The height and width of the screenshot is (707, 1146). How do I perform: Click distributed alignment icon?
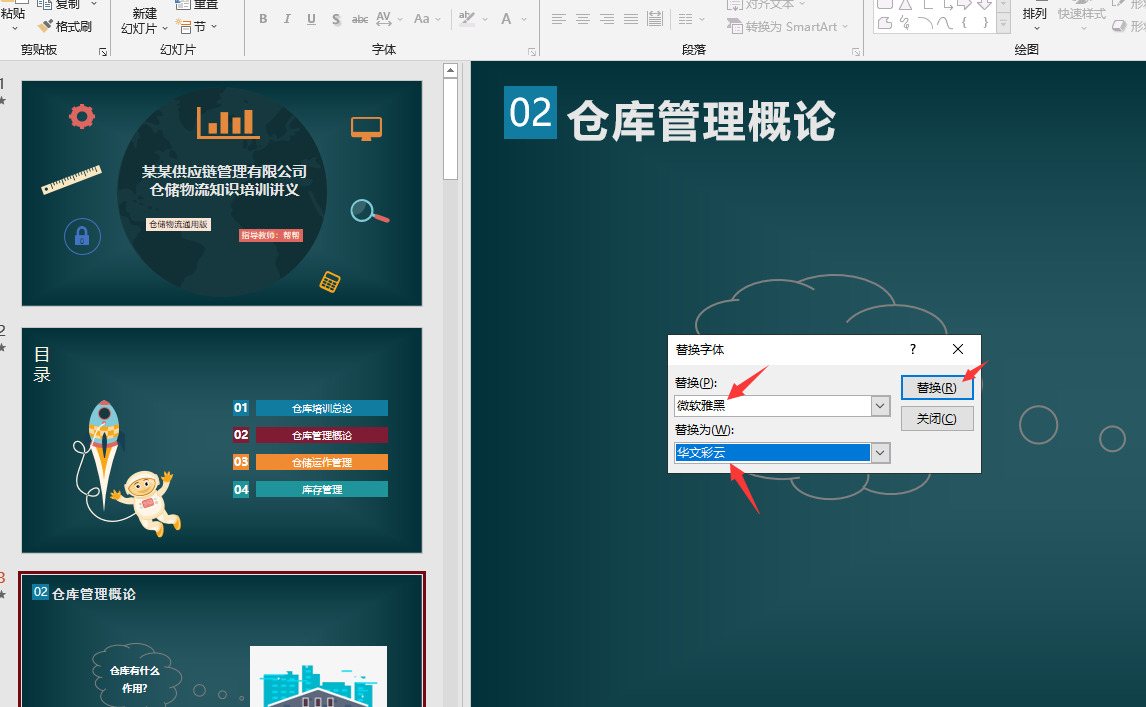655,19
